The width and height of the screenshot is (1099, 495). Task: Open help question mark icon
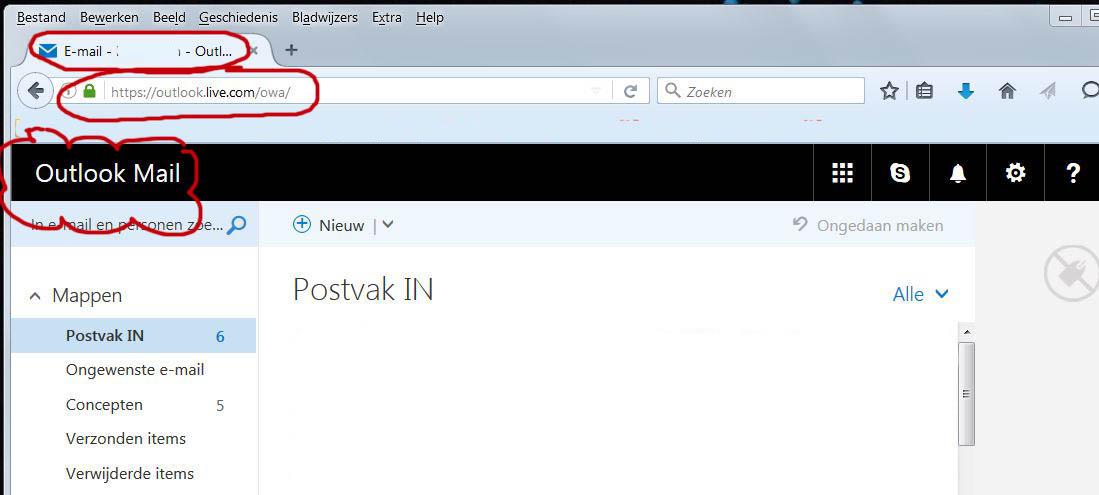point(1072,172)
